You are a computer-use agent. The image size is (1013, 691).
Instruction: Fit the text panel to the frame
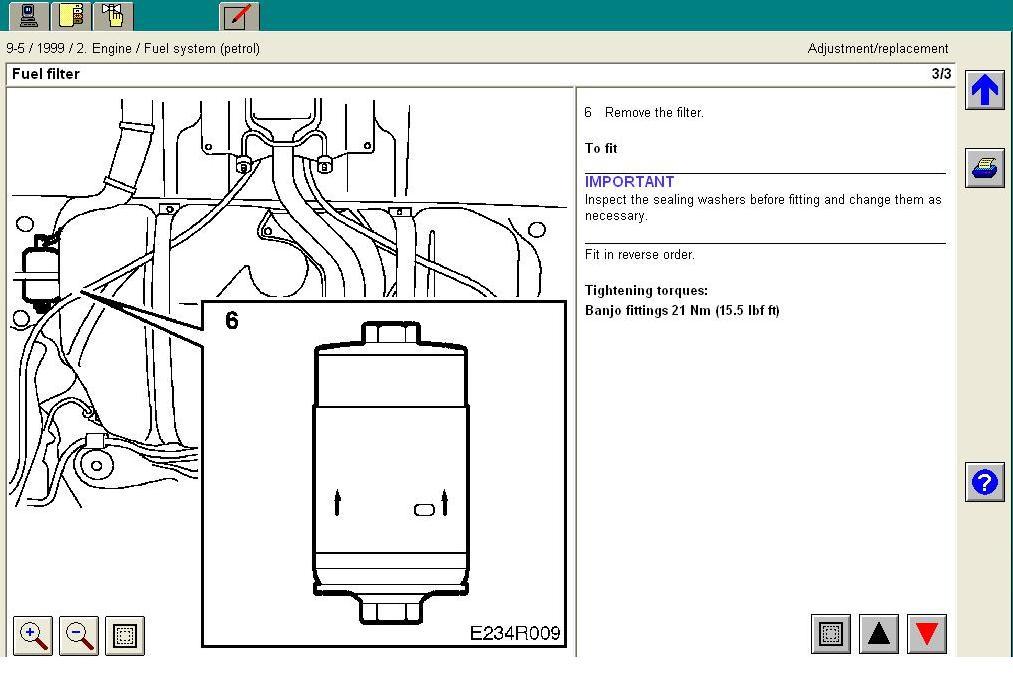coord(831,634)
